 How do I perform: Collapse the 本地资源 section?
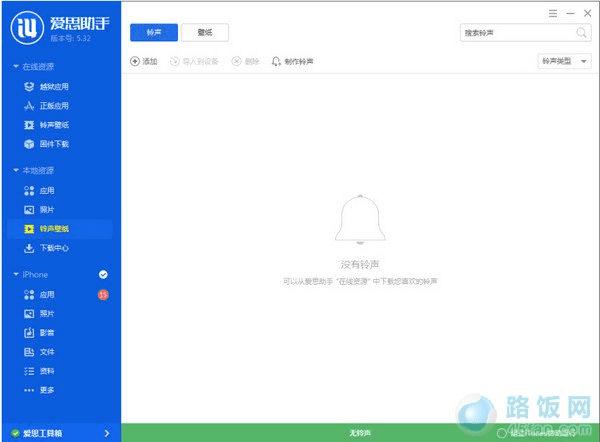[x=16, y=170]
